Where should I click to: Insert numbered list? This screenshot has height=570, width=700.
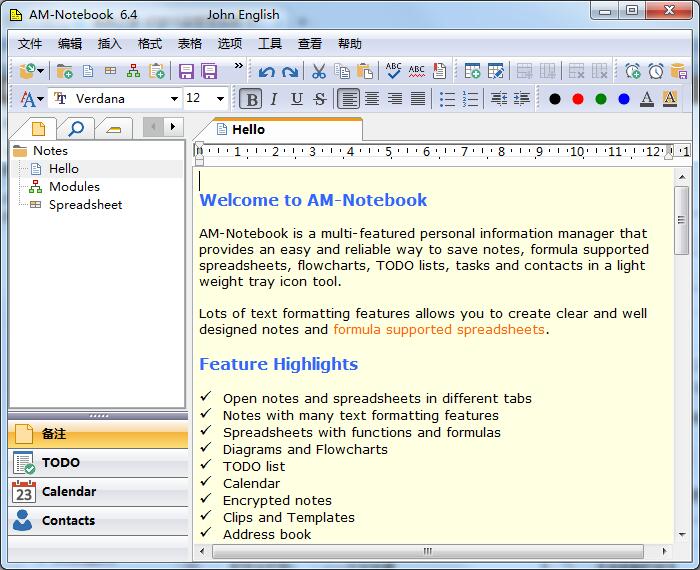point(470,99)
